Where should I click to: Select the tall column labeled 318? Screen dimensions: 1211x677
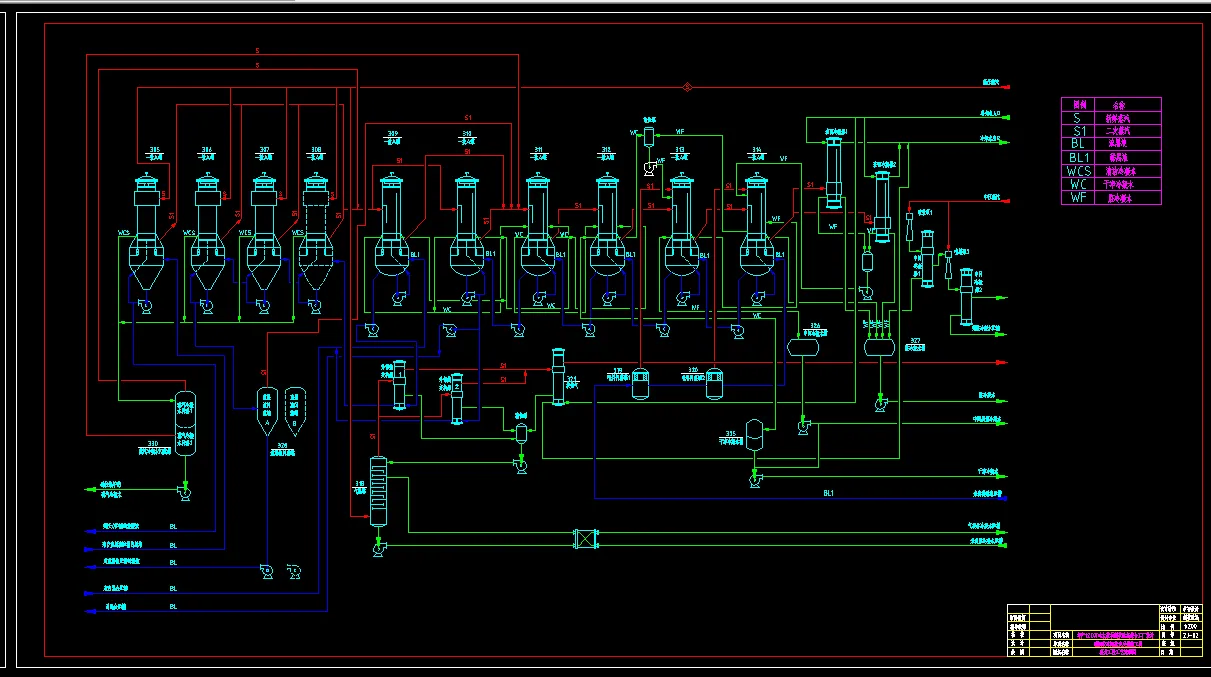tap(378, 491)
